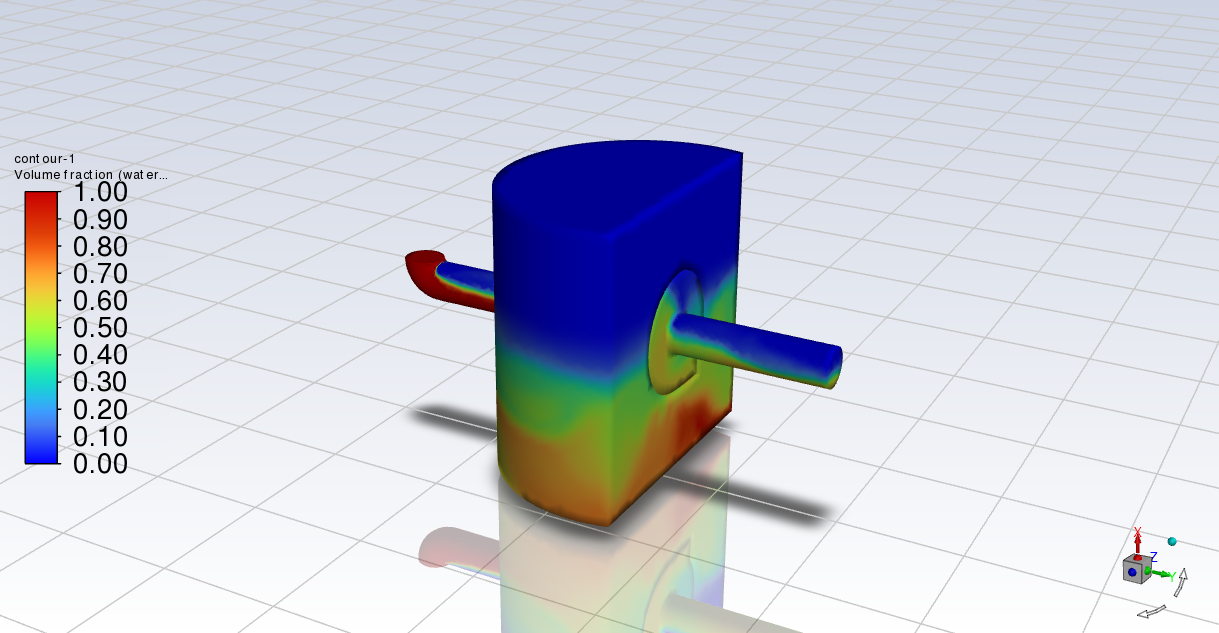Click the 1.00 value on the legend
Screen dimensions: 1219x633
coord(100,192)
